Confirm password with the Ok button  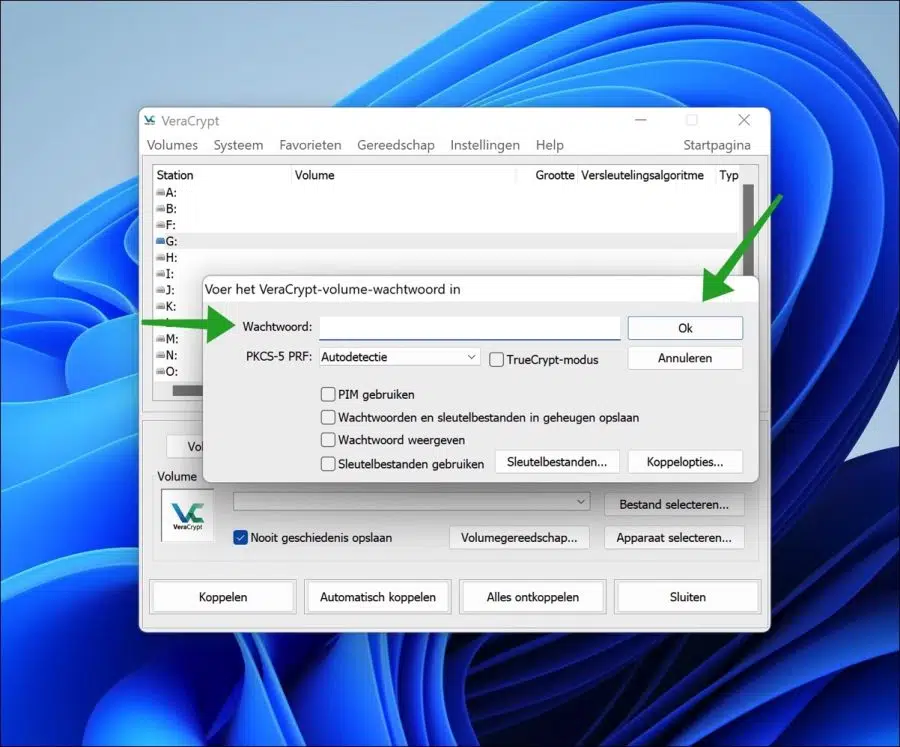coord(685,328)
